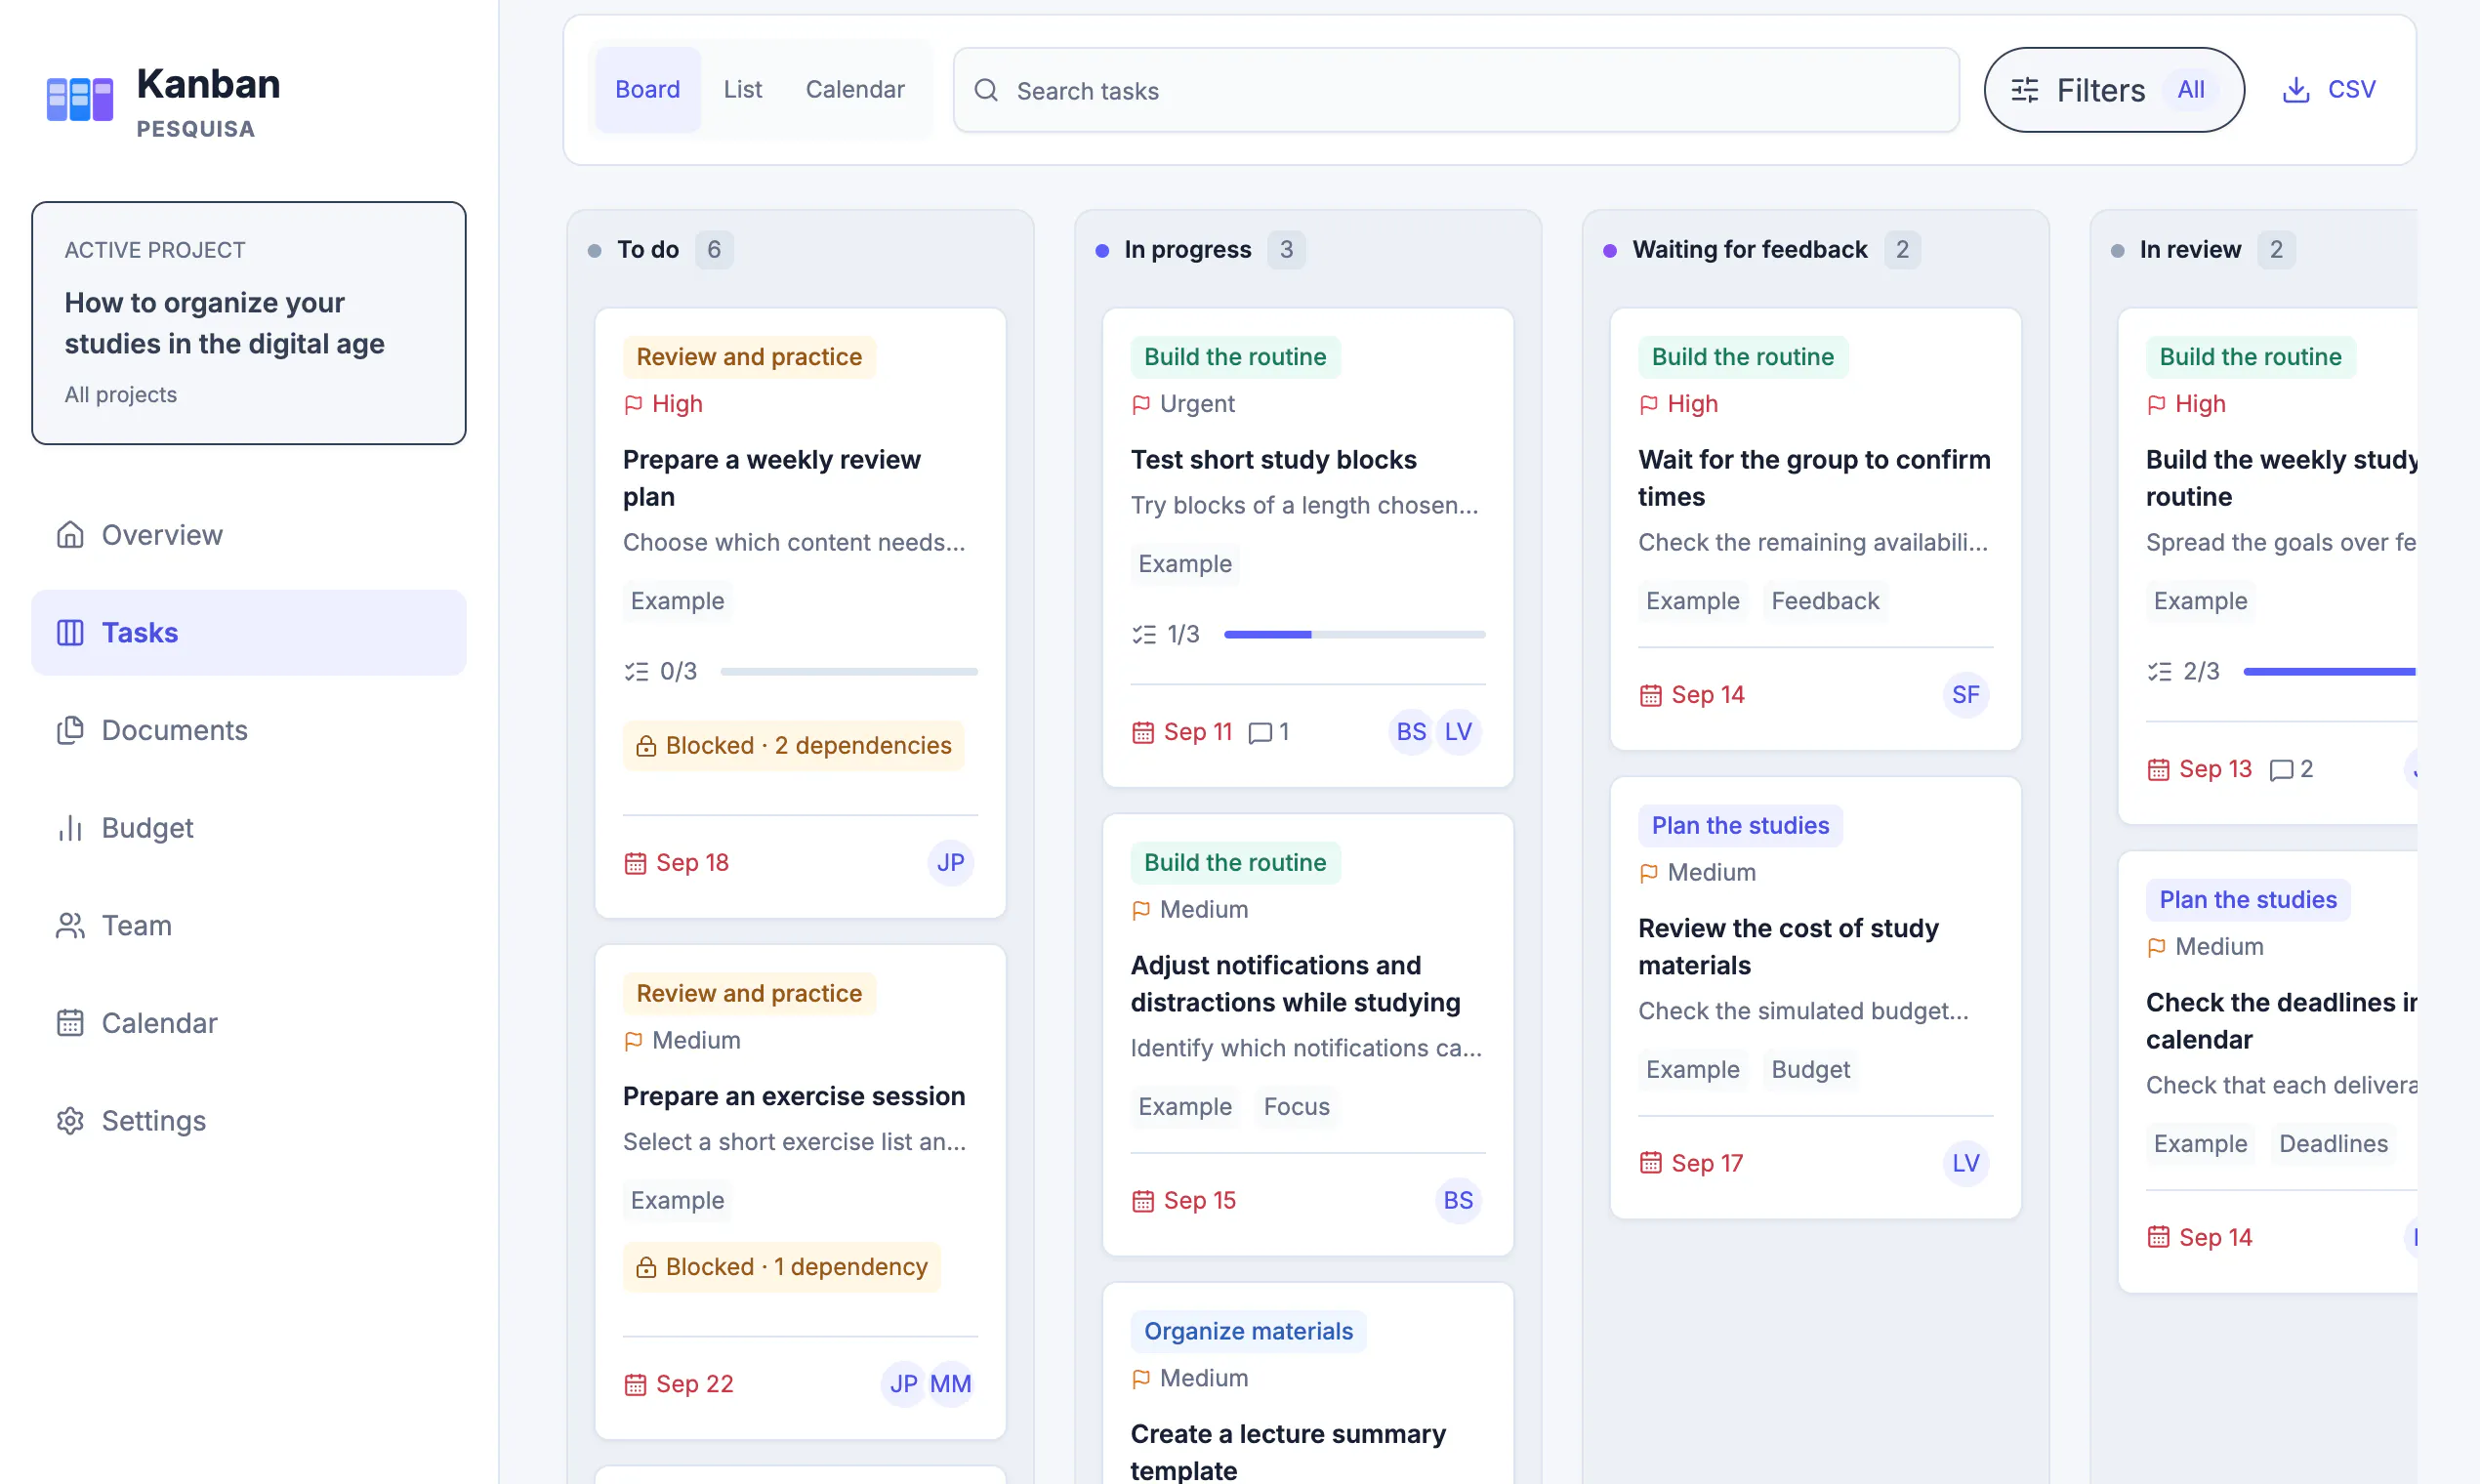
Task: Click the CSV download icon
Action: [x=2296, y=90]
